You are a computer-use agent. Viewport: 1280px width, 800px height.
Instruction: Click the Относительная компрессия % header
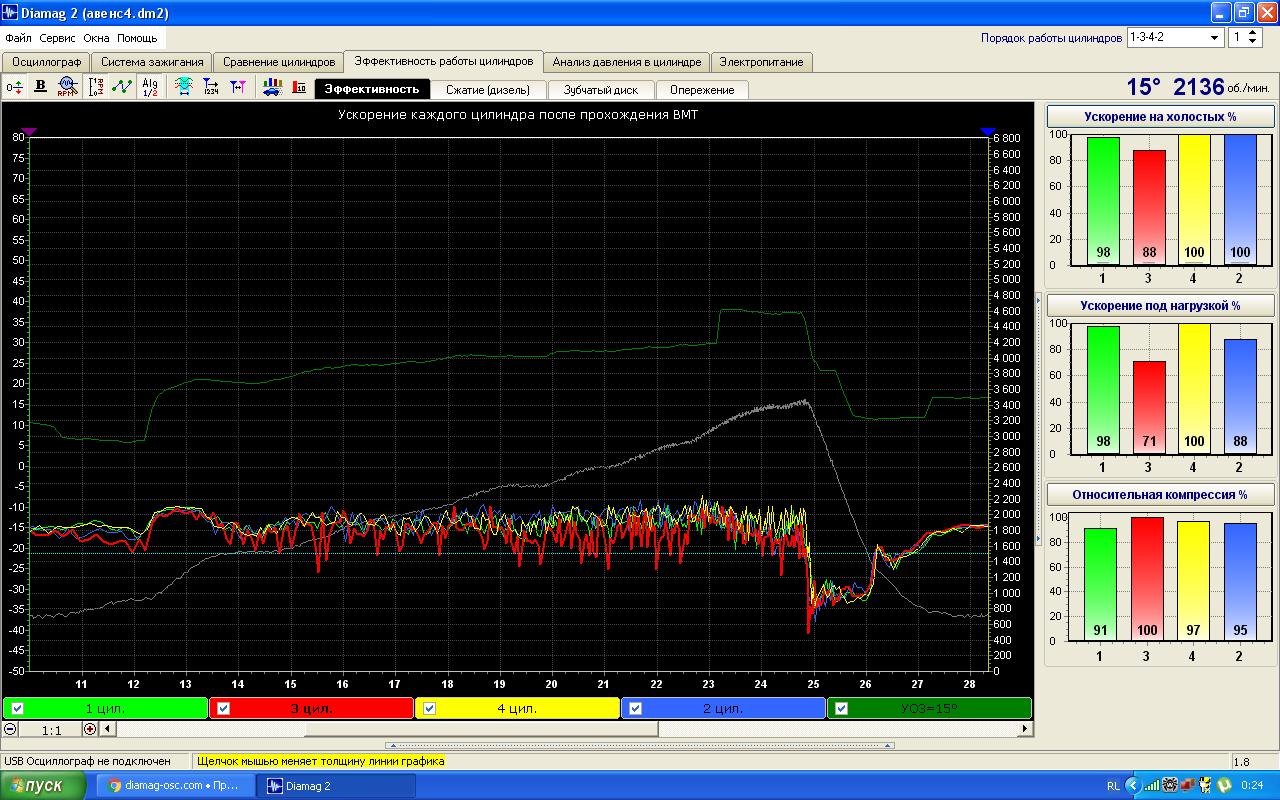[1160, 494]
